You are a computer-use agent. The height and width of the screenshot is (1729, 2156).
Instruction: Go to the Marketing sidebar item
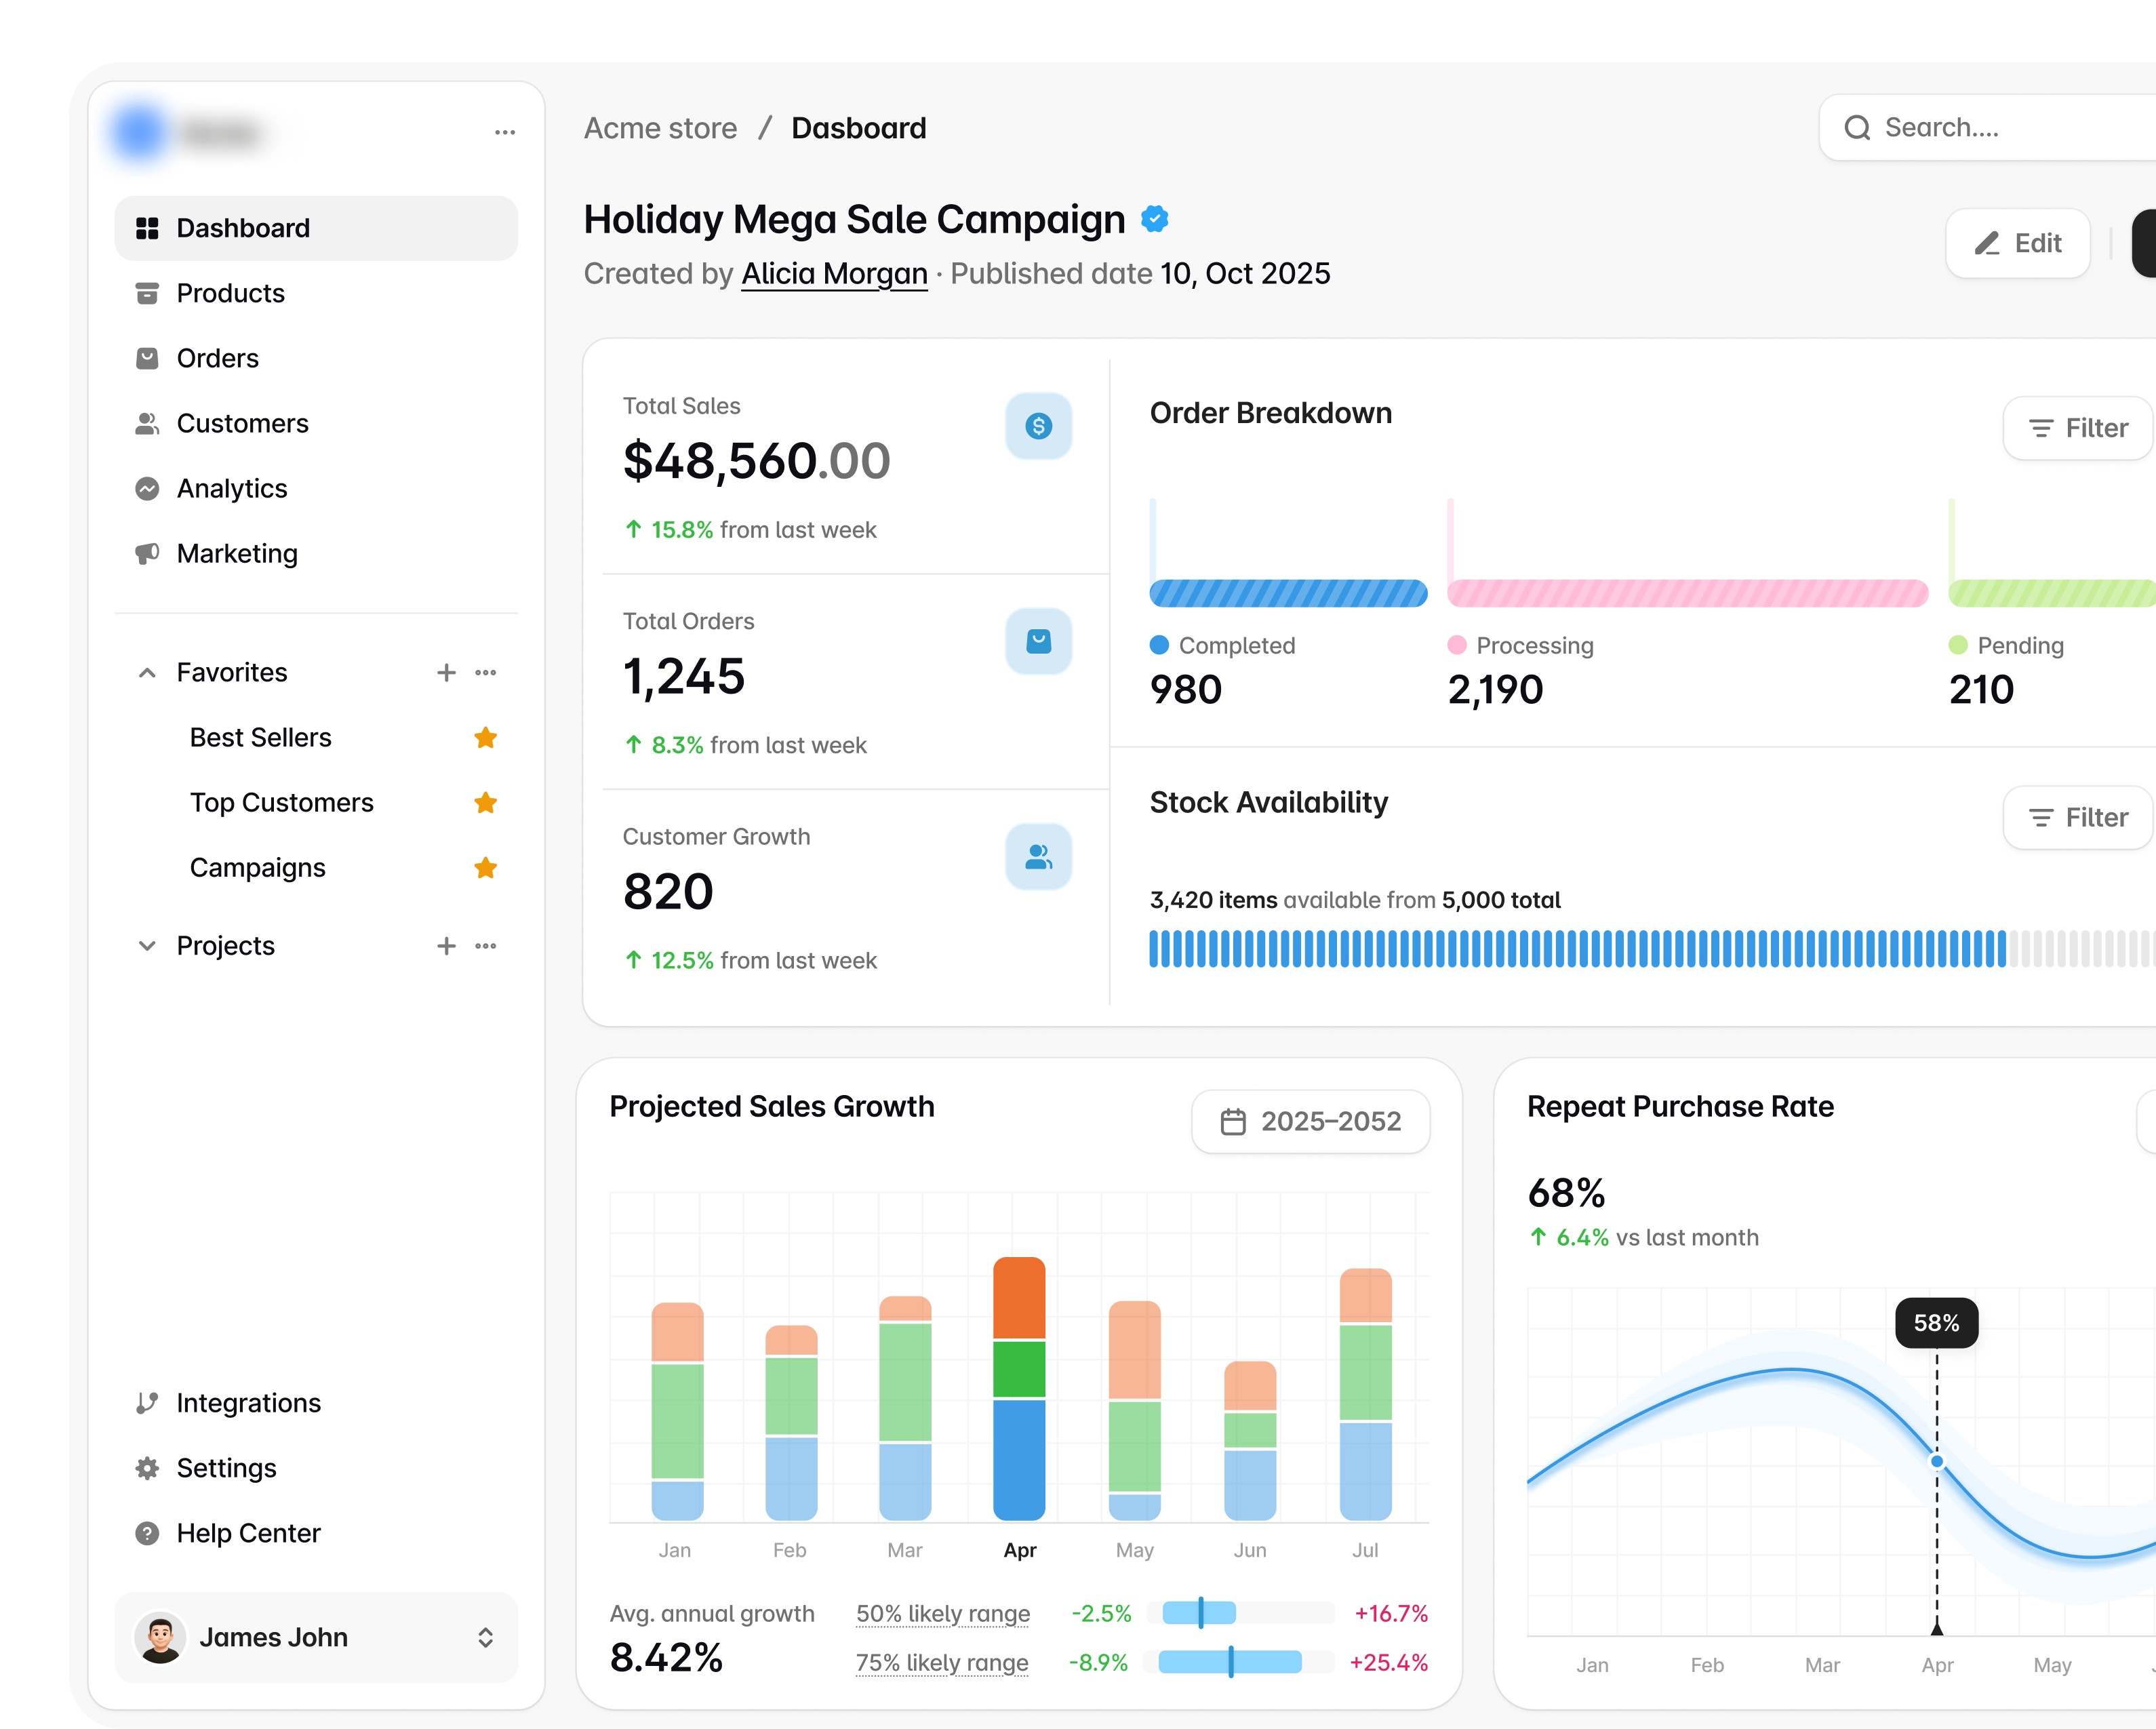(x=237, y=554)
